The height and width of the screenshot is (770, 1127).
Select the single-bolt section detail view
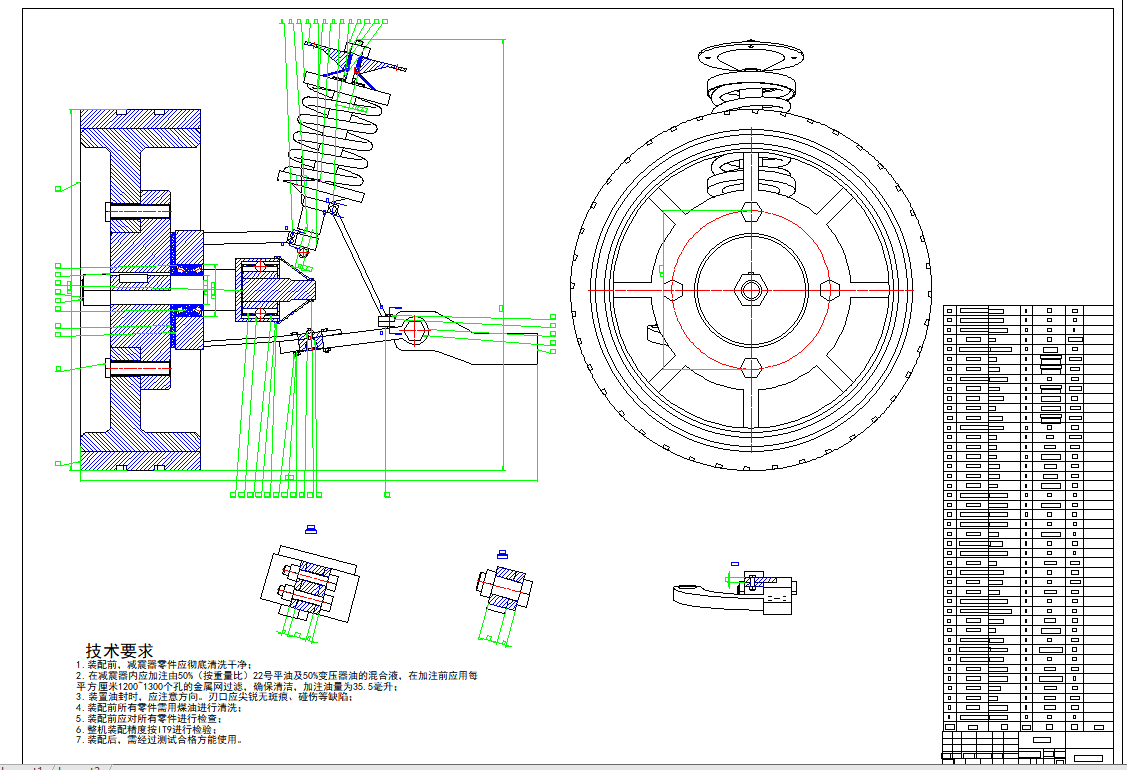504,589
